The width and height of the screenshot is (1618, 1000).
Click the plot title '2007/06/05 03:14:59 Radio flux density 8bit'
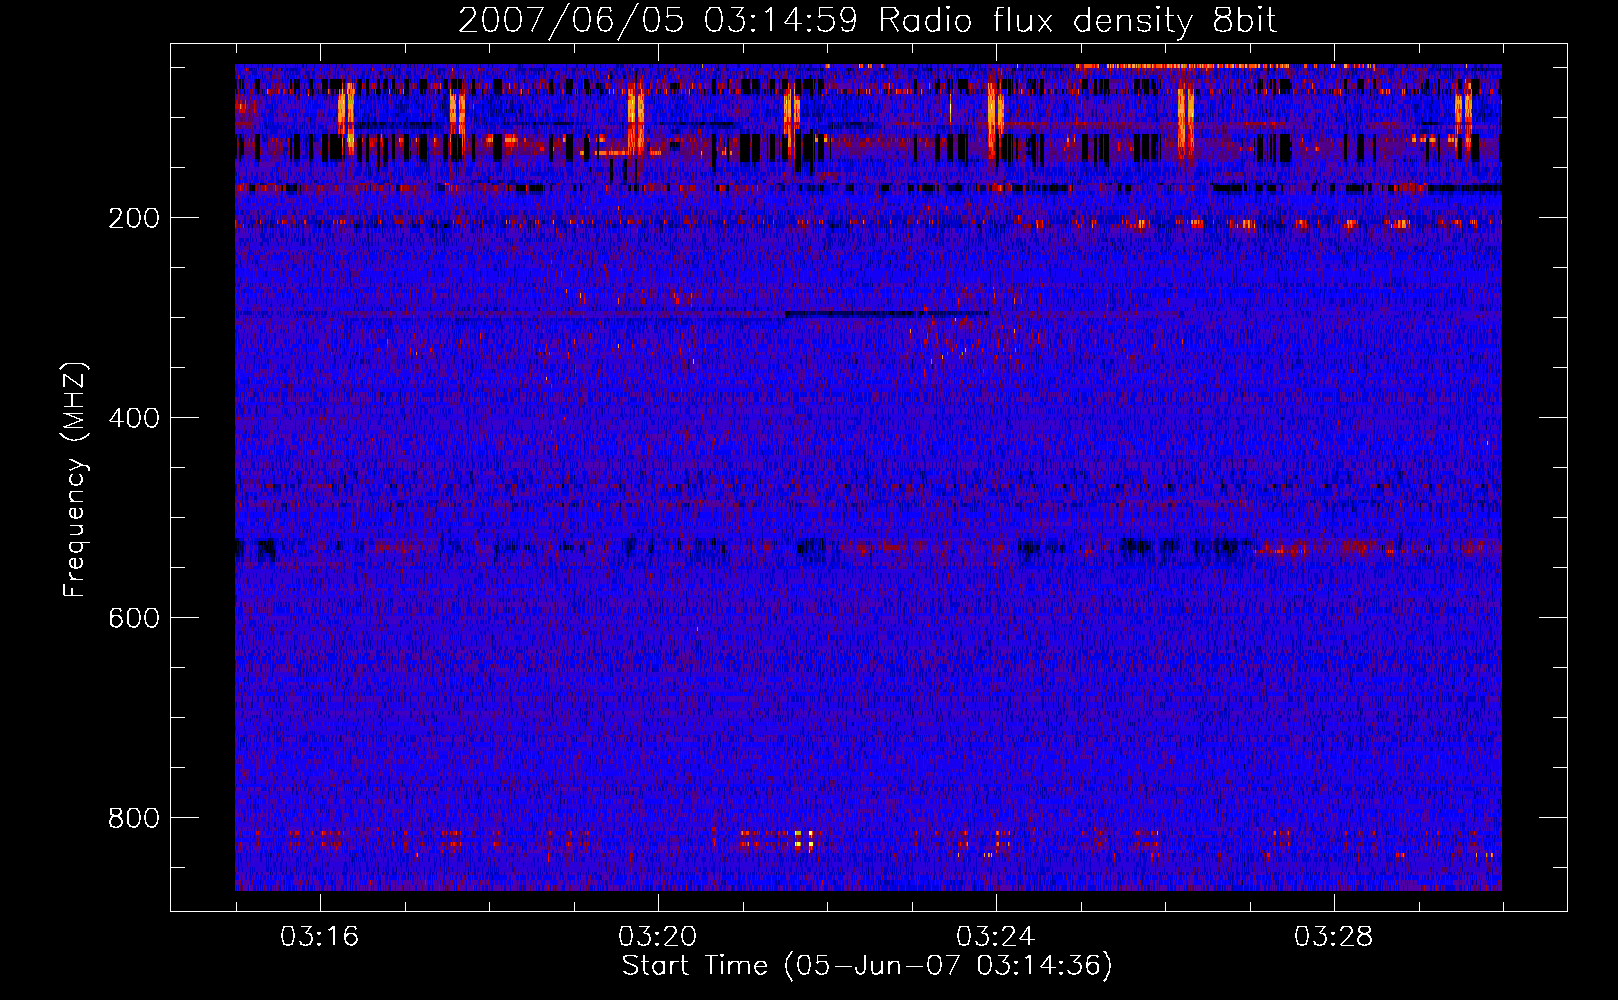tap(867, 20)
